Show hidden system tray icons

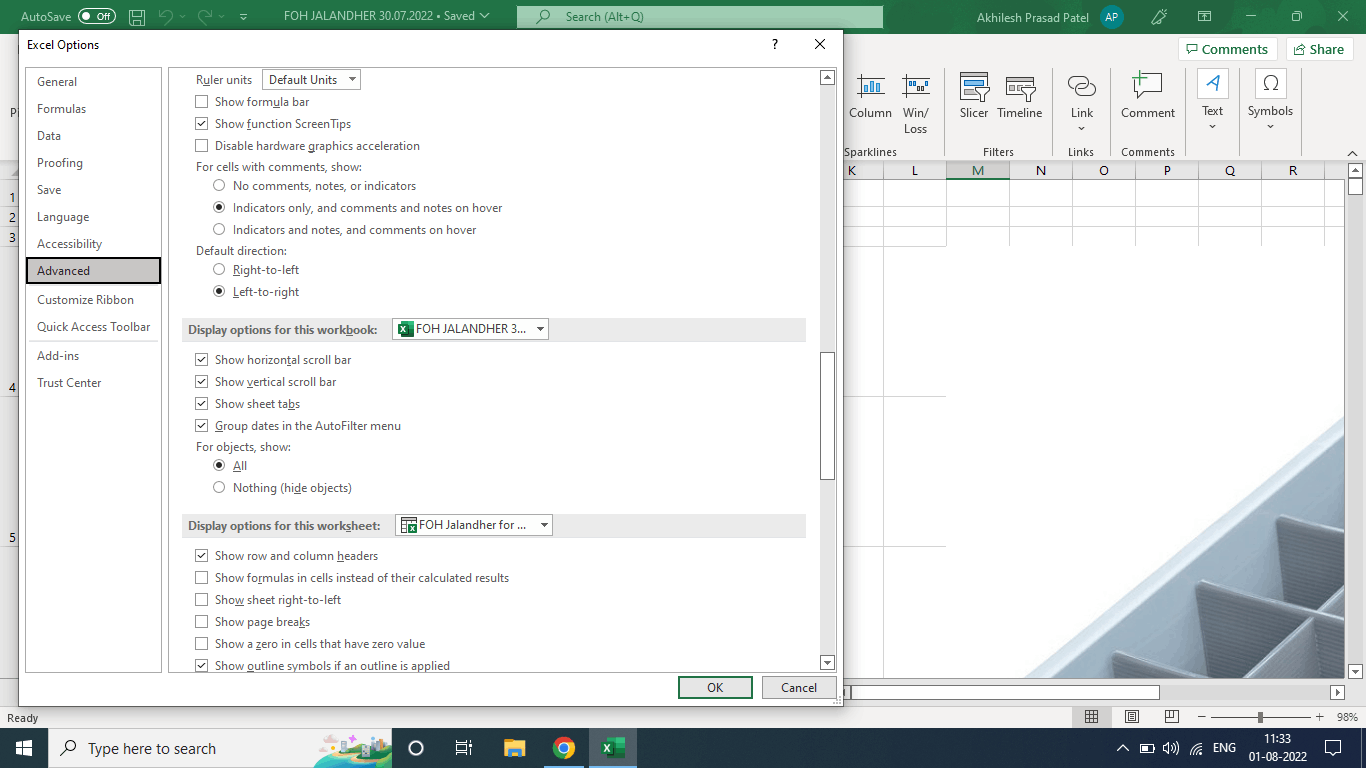pyautogui.click(x=1122, y=748)
